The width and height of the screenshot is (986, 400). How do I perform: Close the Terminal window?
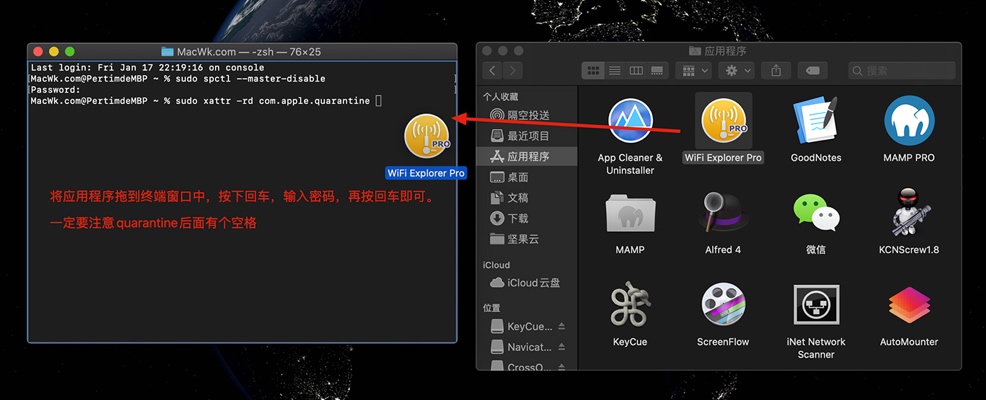[x=38, y=52]
